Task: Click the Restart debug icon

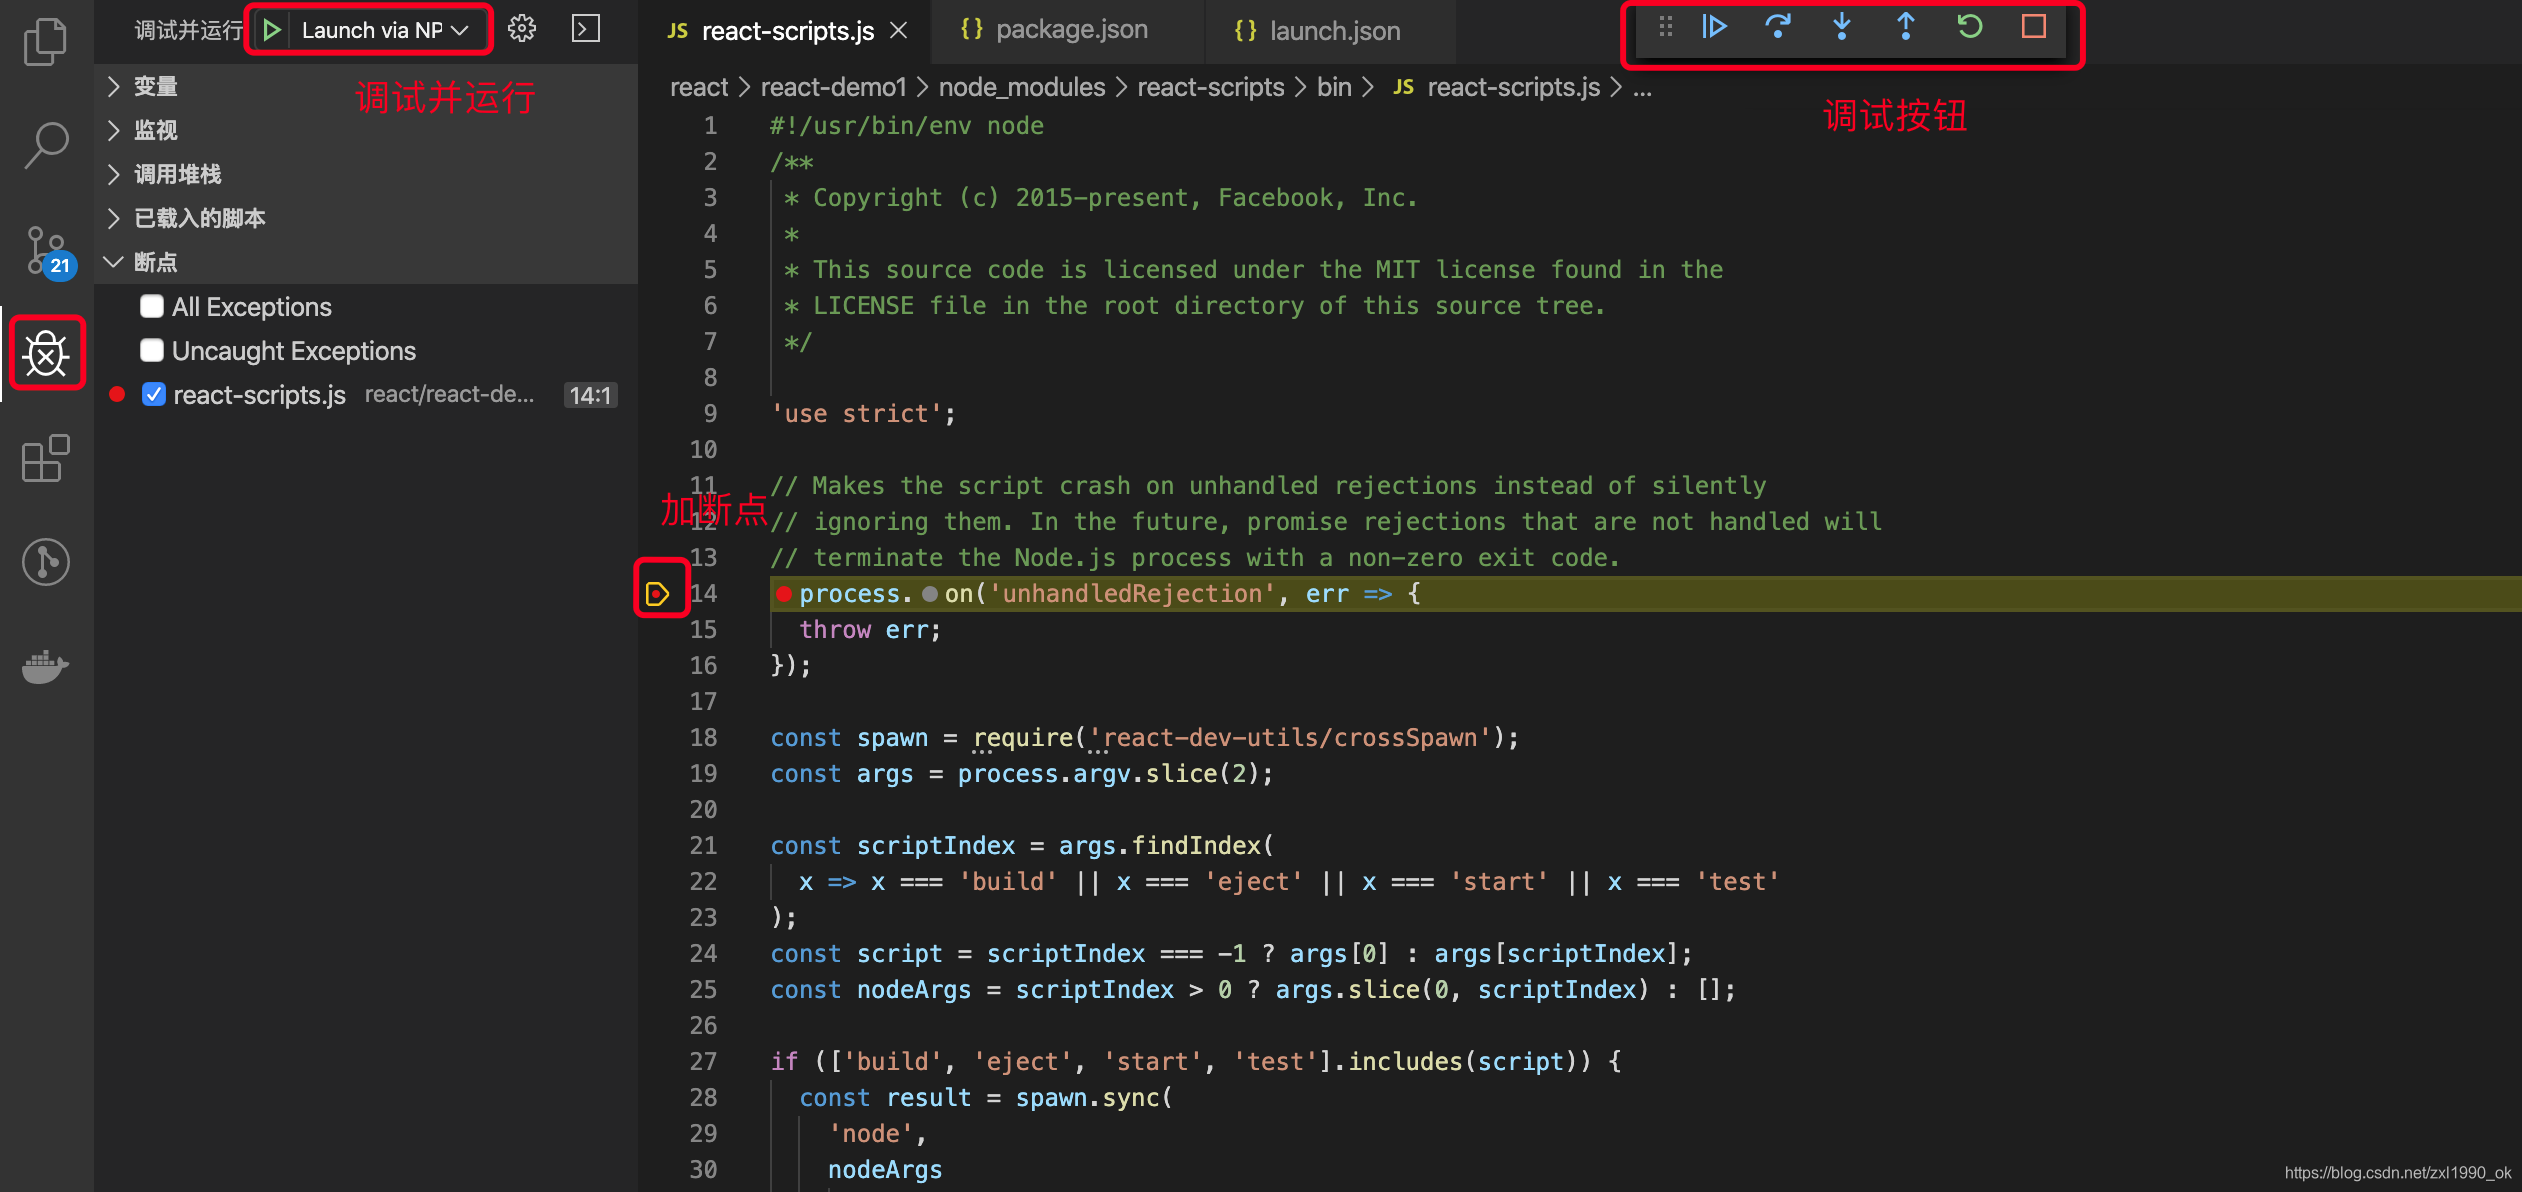Action: click(1969, 28)
